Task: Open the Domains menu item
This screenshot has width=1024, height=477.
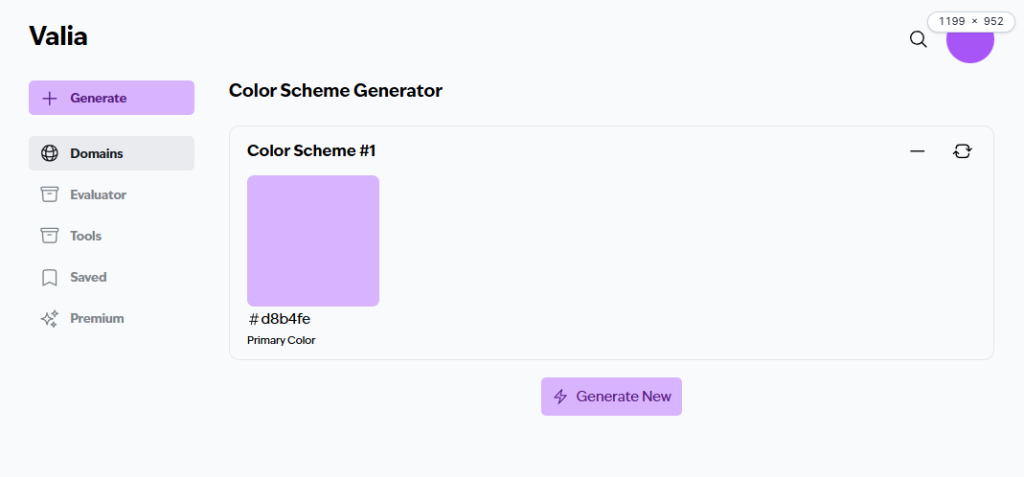Action: point(97,154)
